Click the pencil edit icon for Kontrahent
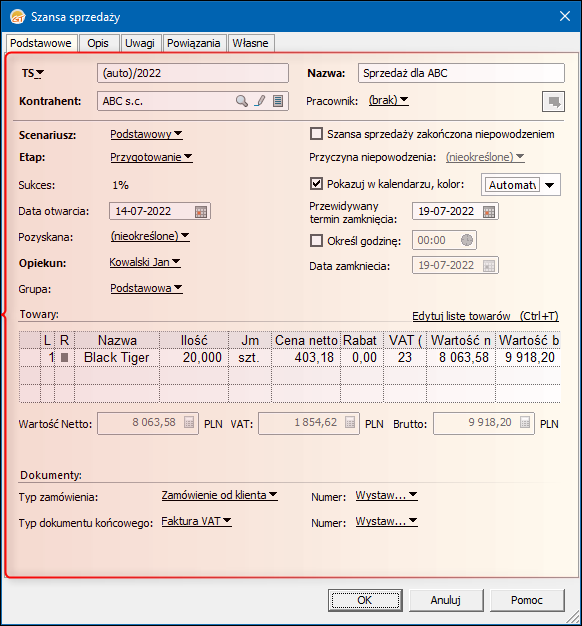Viewport: 582px width, 626px height. [x=260, y=101]
